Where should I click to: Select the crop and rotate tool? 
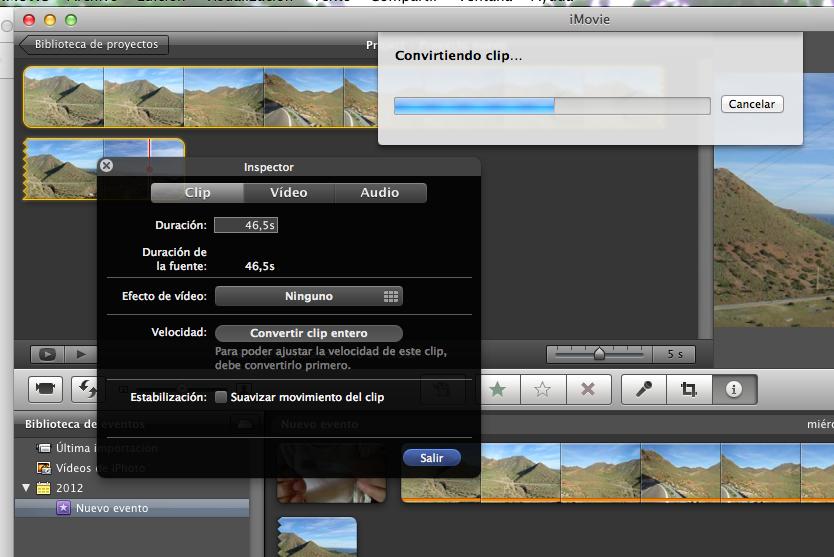click(x=688, y=390)
